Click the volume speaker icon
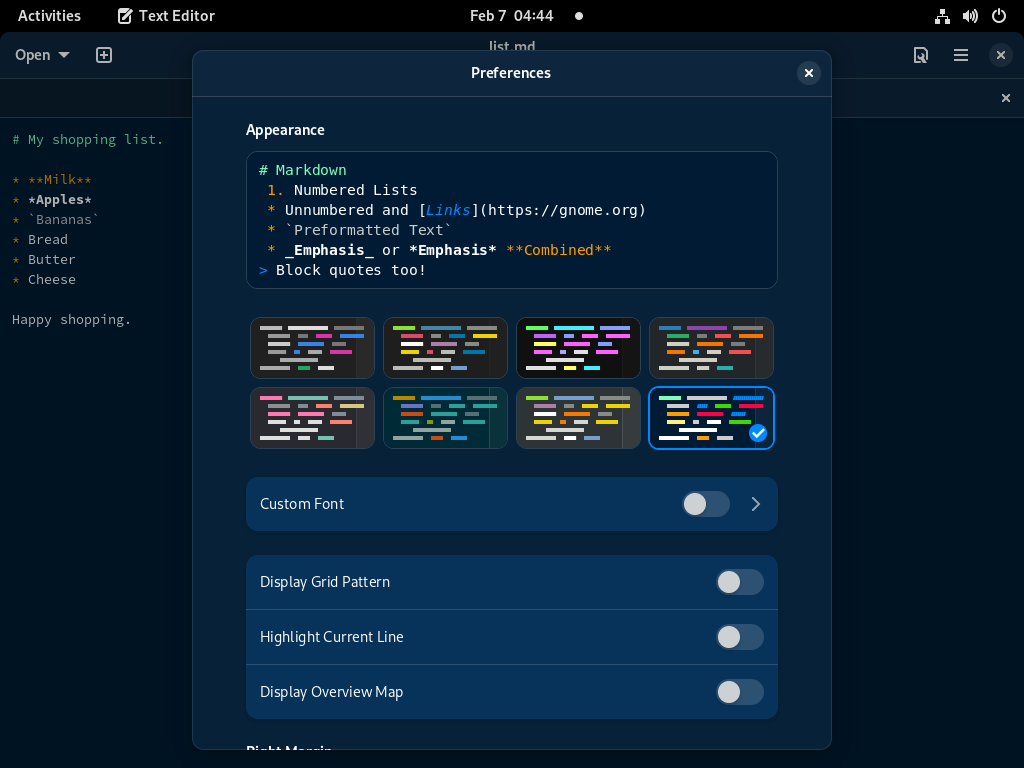The height and width of the screenshot is (768, 1024). (970, 16)
